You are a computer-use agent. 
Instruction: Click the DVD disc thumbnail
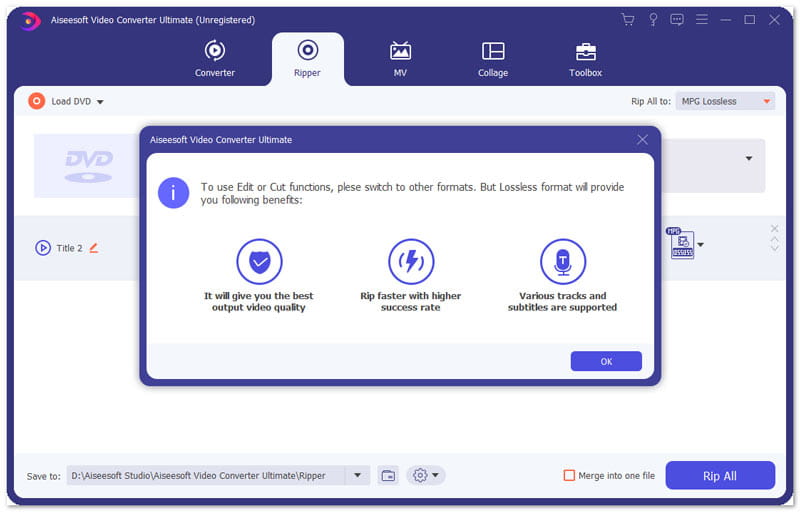click(x=88, y=166)
